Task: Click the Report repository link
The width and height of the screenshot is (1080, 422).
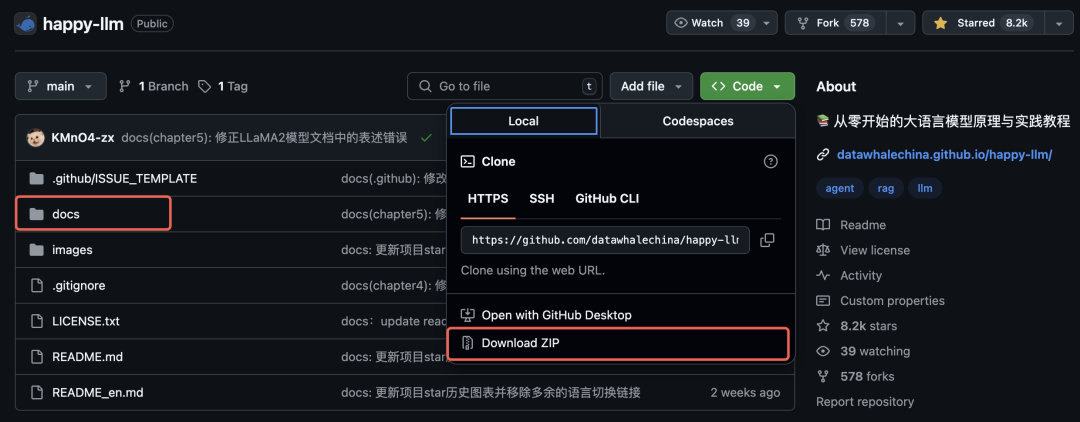Action: 865,401
